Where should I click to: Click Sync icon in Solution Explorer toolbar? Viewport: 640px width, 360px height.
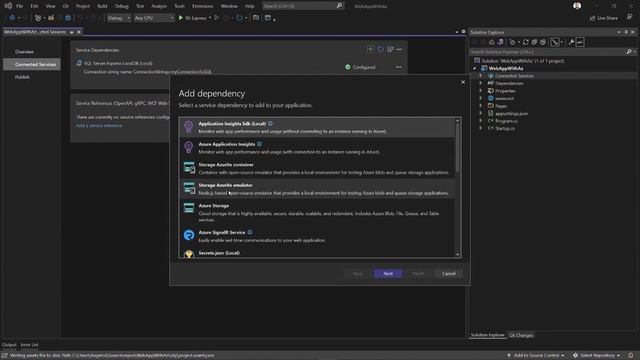pos(526,42)
